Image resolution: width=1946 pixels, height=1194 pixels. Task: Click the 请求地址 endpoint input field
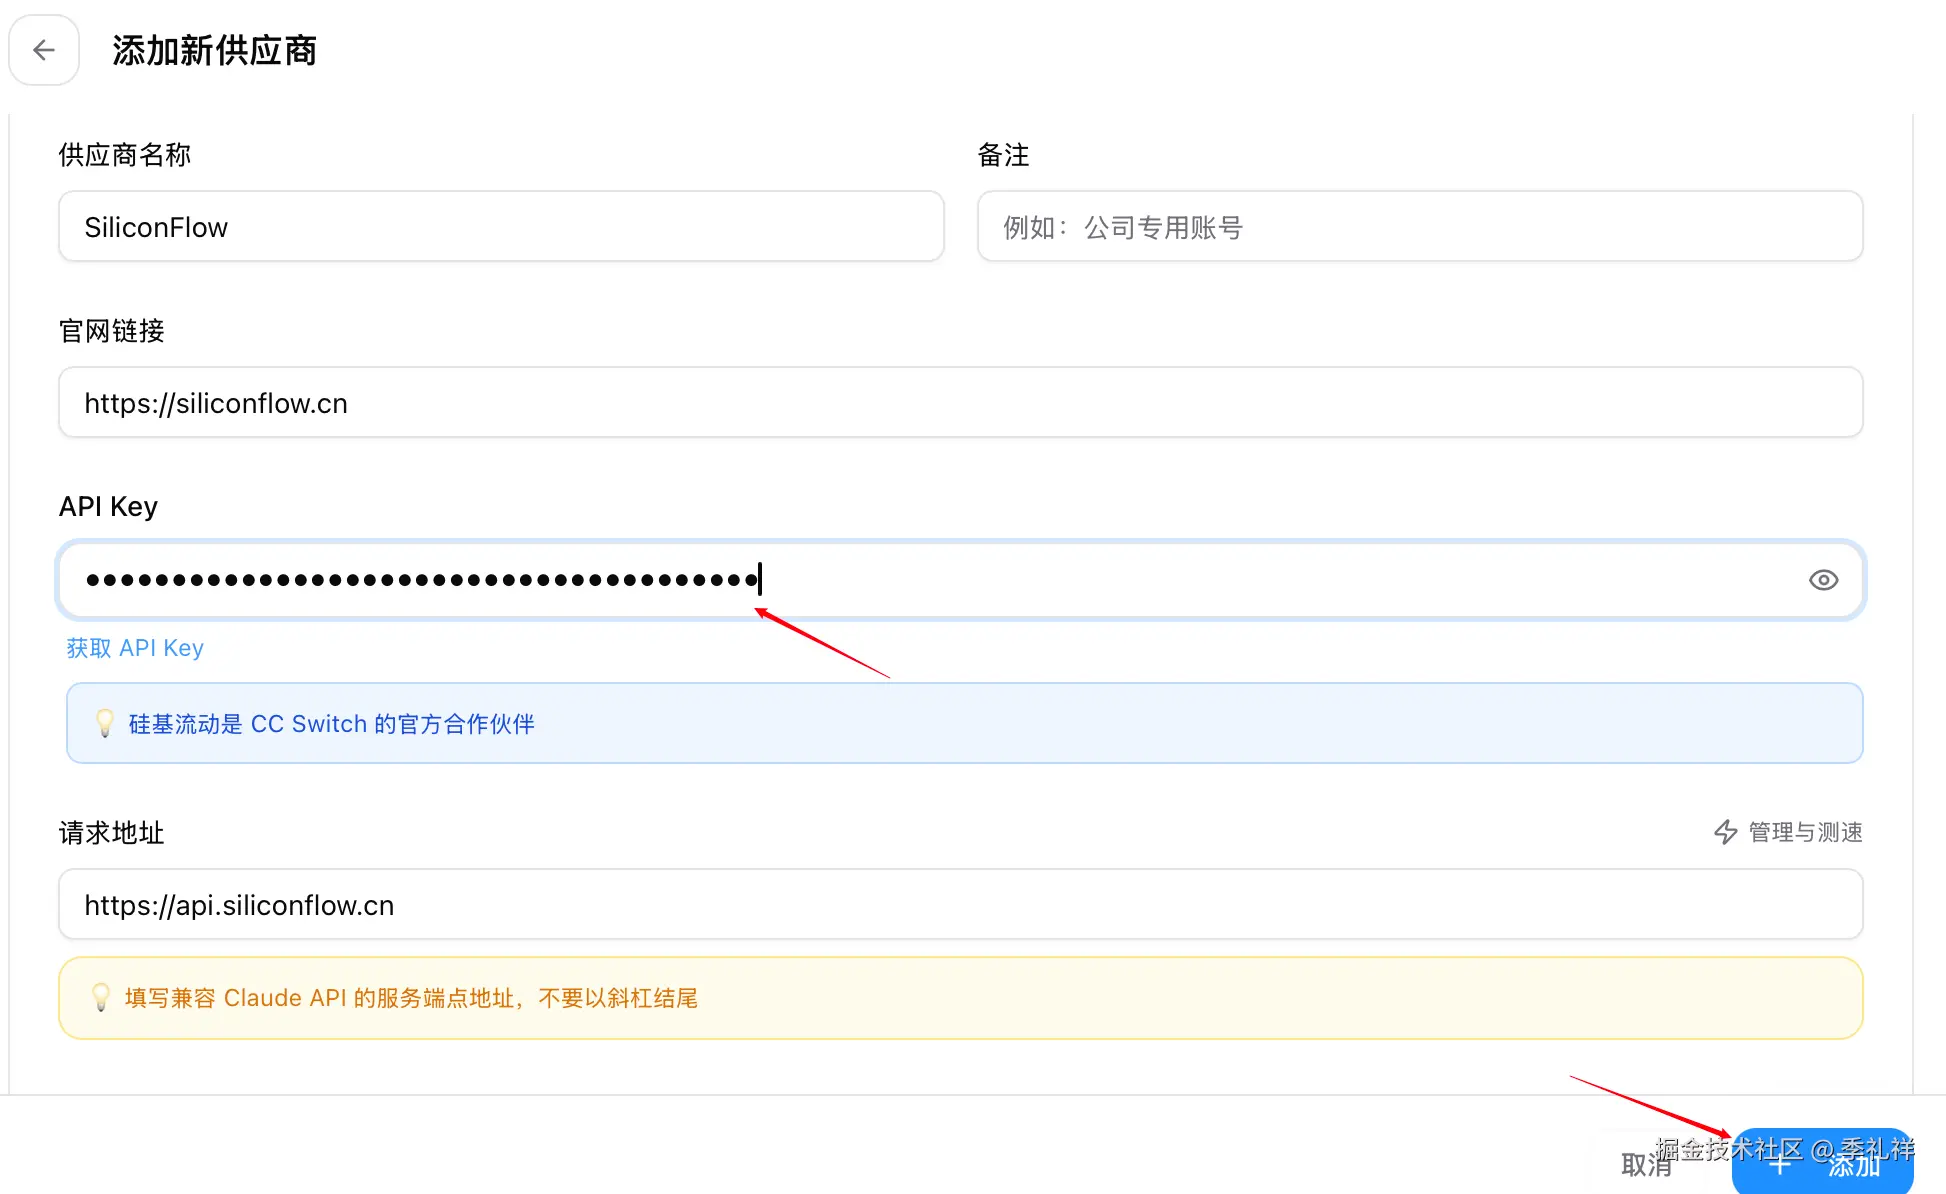coord(960,905)
